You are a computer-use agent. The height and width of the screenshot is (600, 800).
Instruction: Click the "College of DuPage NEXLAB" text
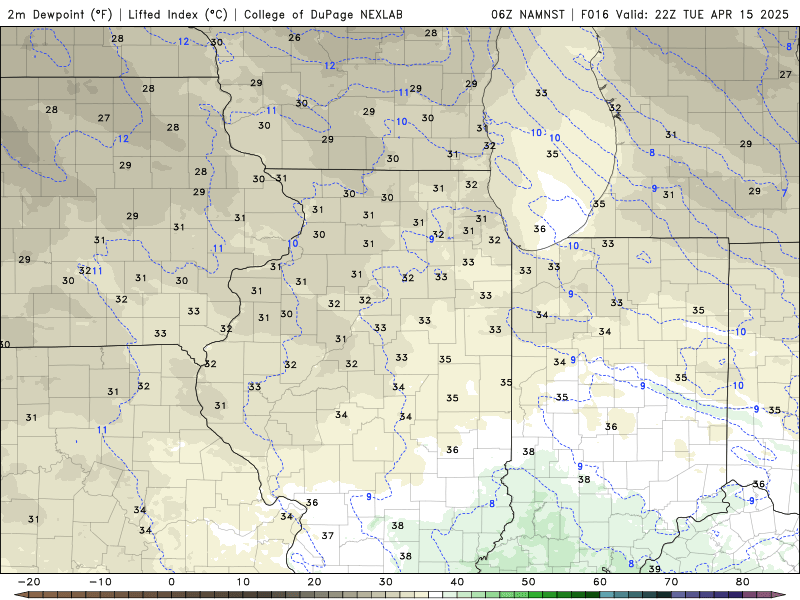coord(323,14)
